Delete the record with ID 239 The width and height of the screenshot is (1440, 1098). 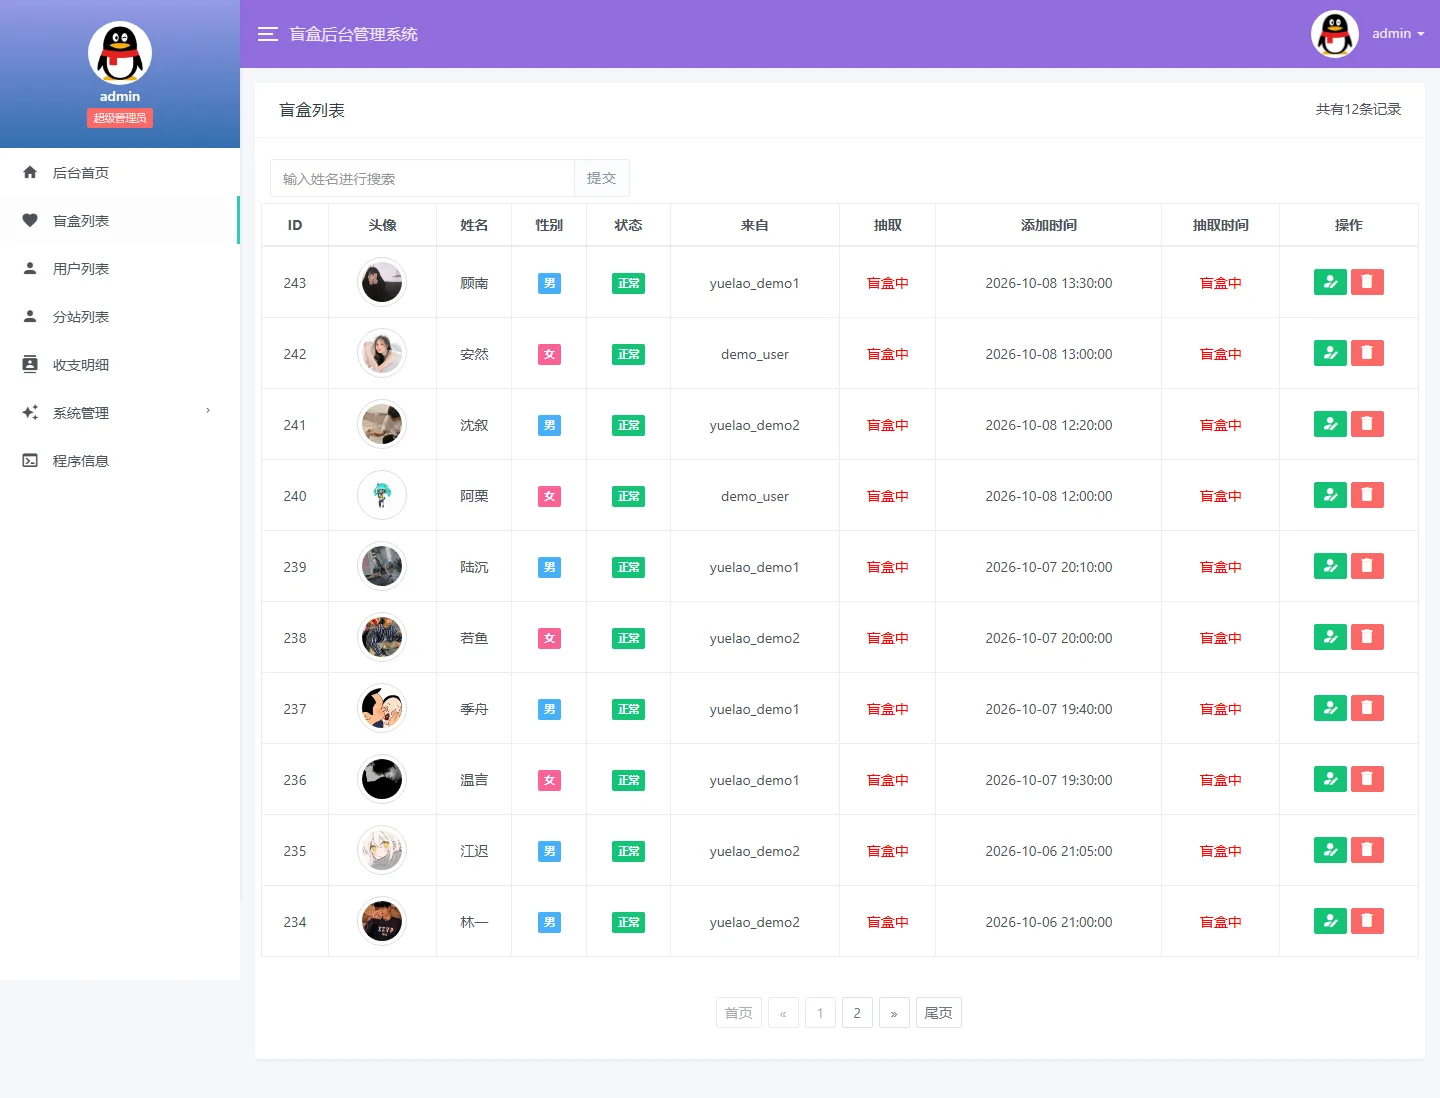1367,566
